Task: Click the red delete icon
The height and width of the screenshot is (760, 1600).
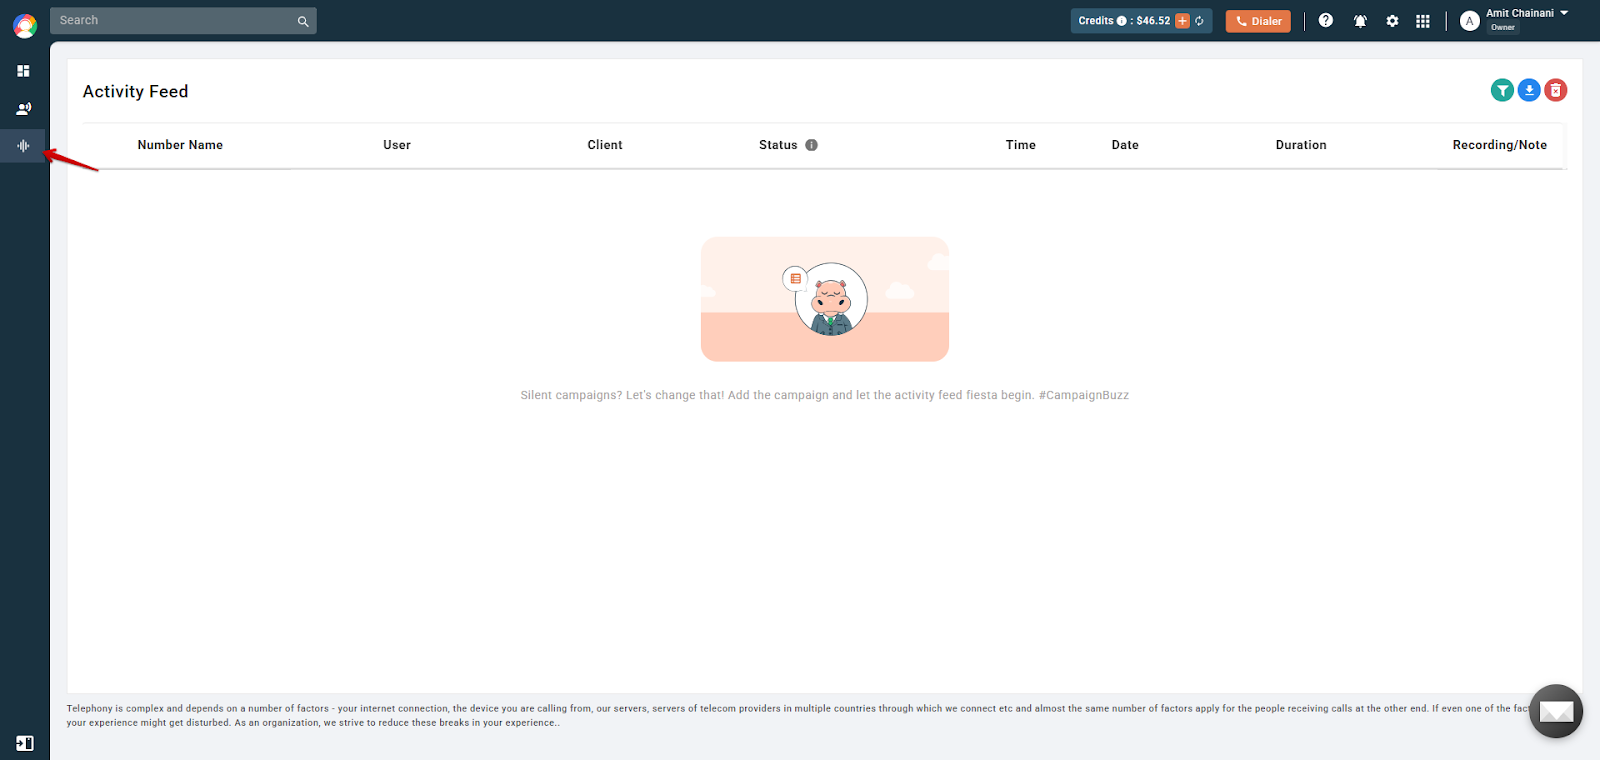Action: pos(1556,91)
